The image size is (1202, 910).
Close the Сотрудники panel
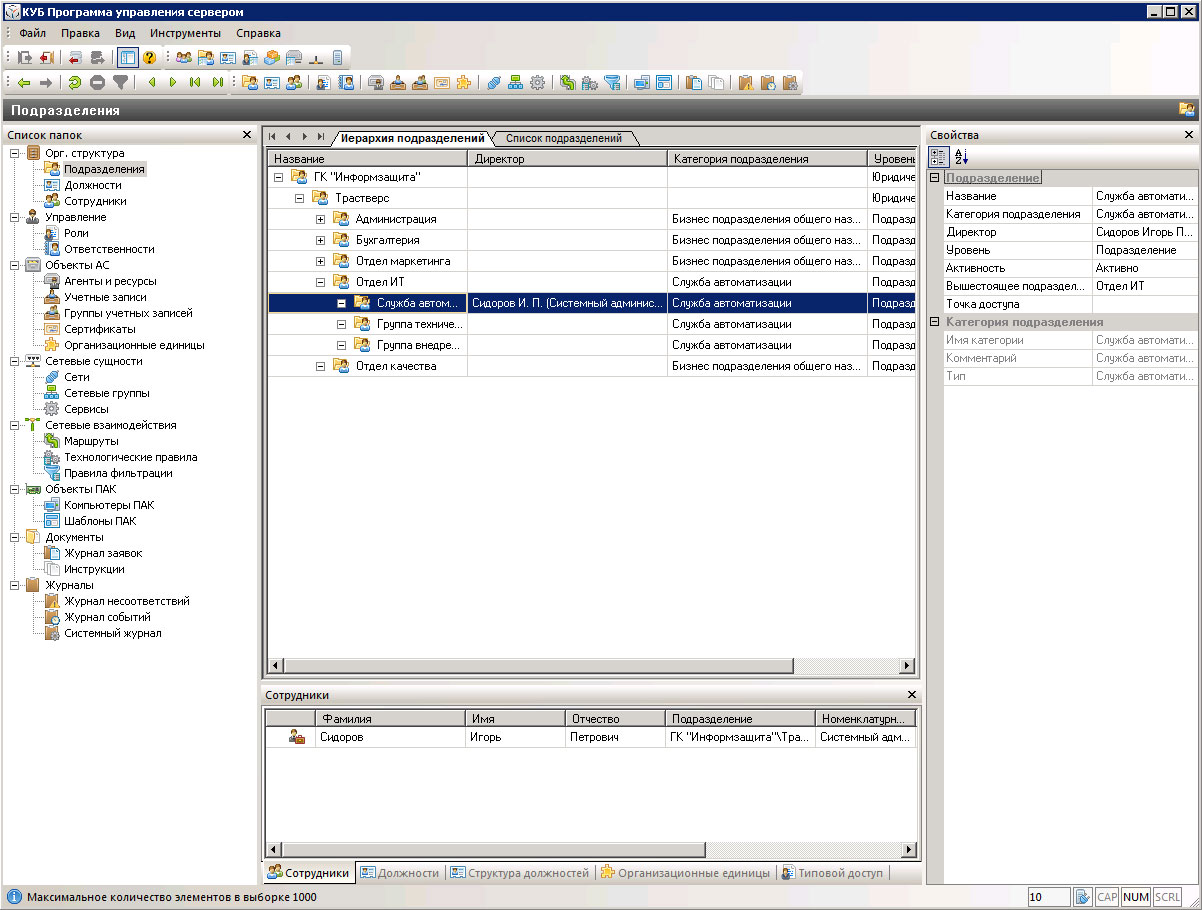click(x=911, y=695)
